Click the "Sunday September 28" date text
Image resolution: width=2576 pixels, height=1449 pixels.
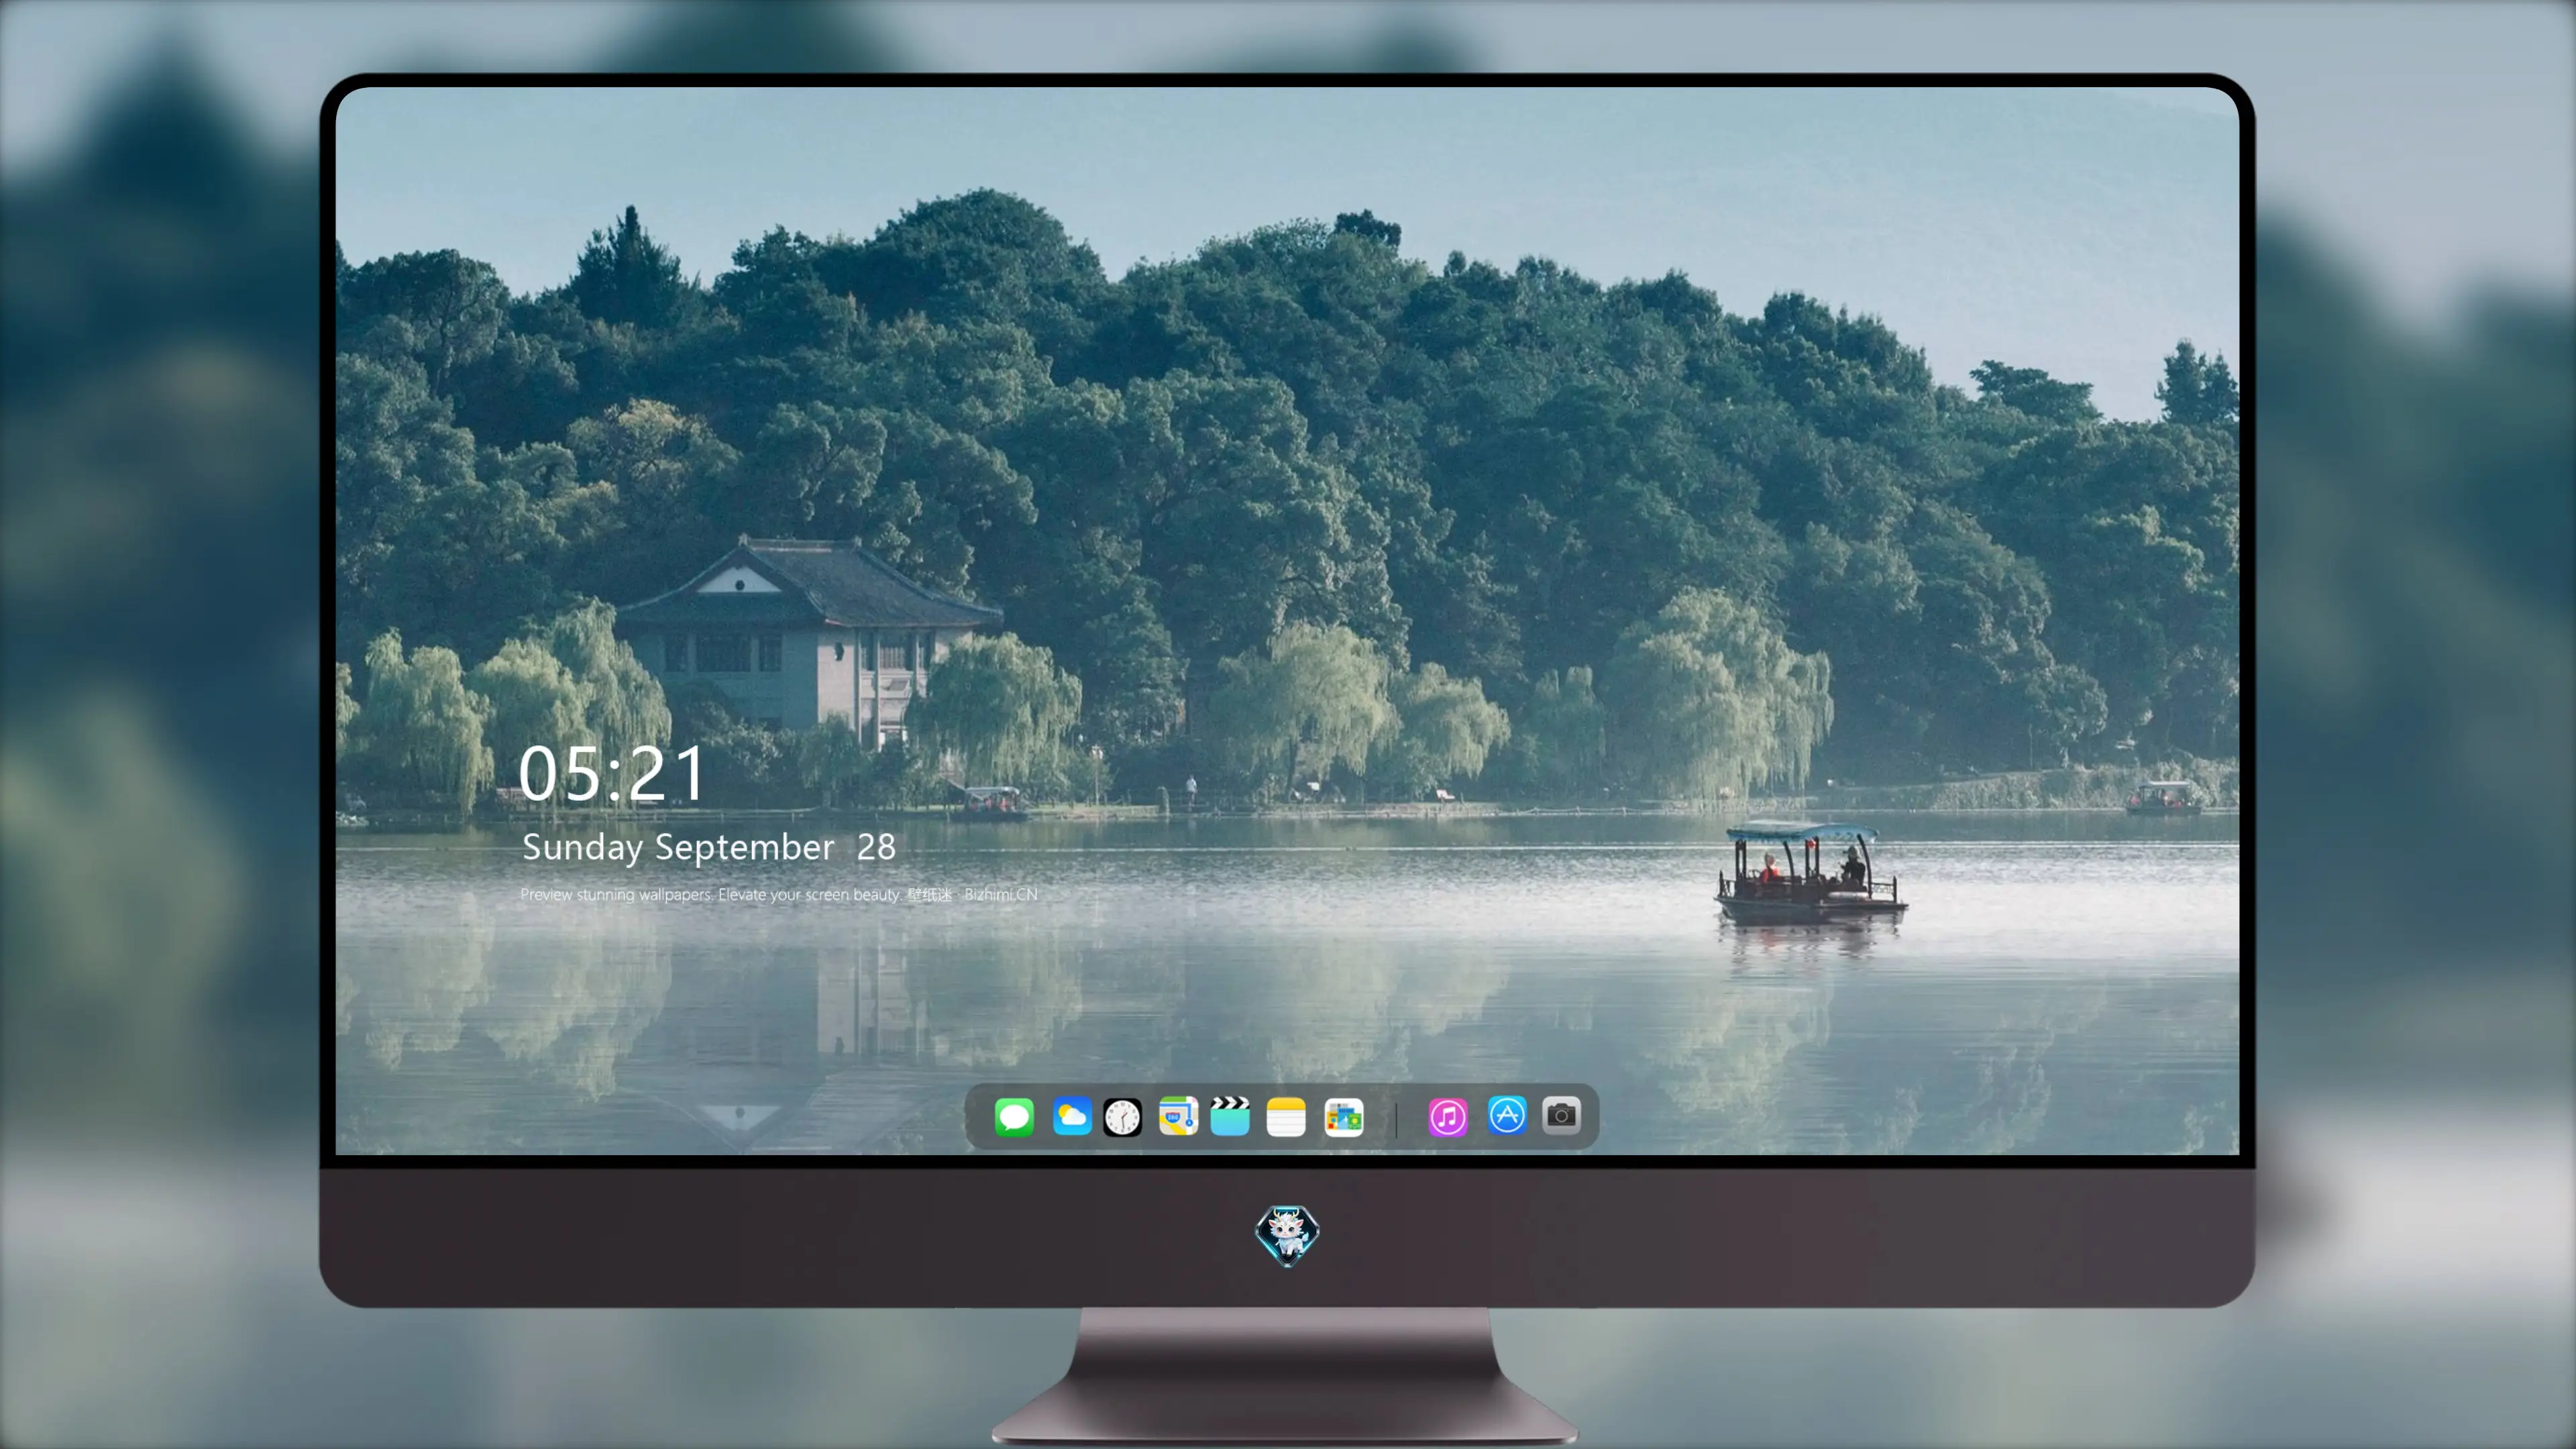click(x=708, y=848)
